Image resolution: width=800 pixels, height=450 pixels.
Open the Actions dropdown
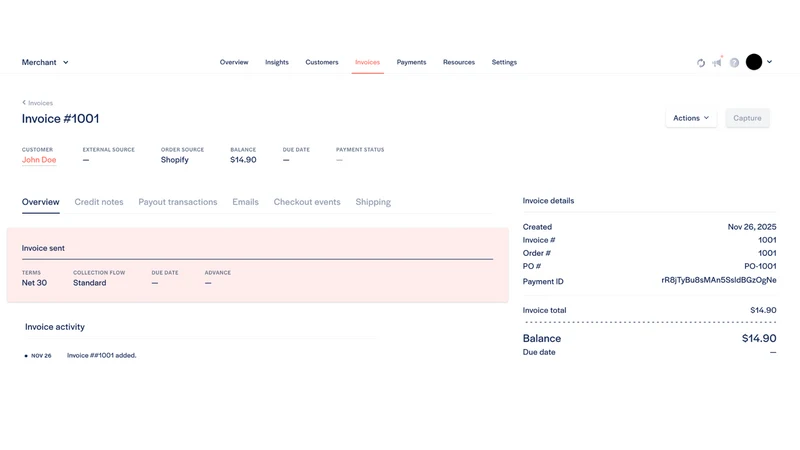click(691, 118)
